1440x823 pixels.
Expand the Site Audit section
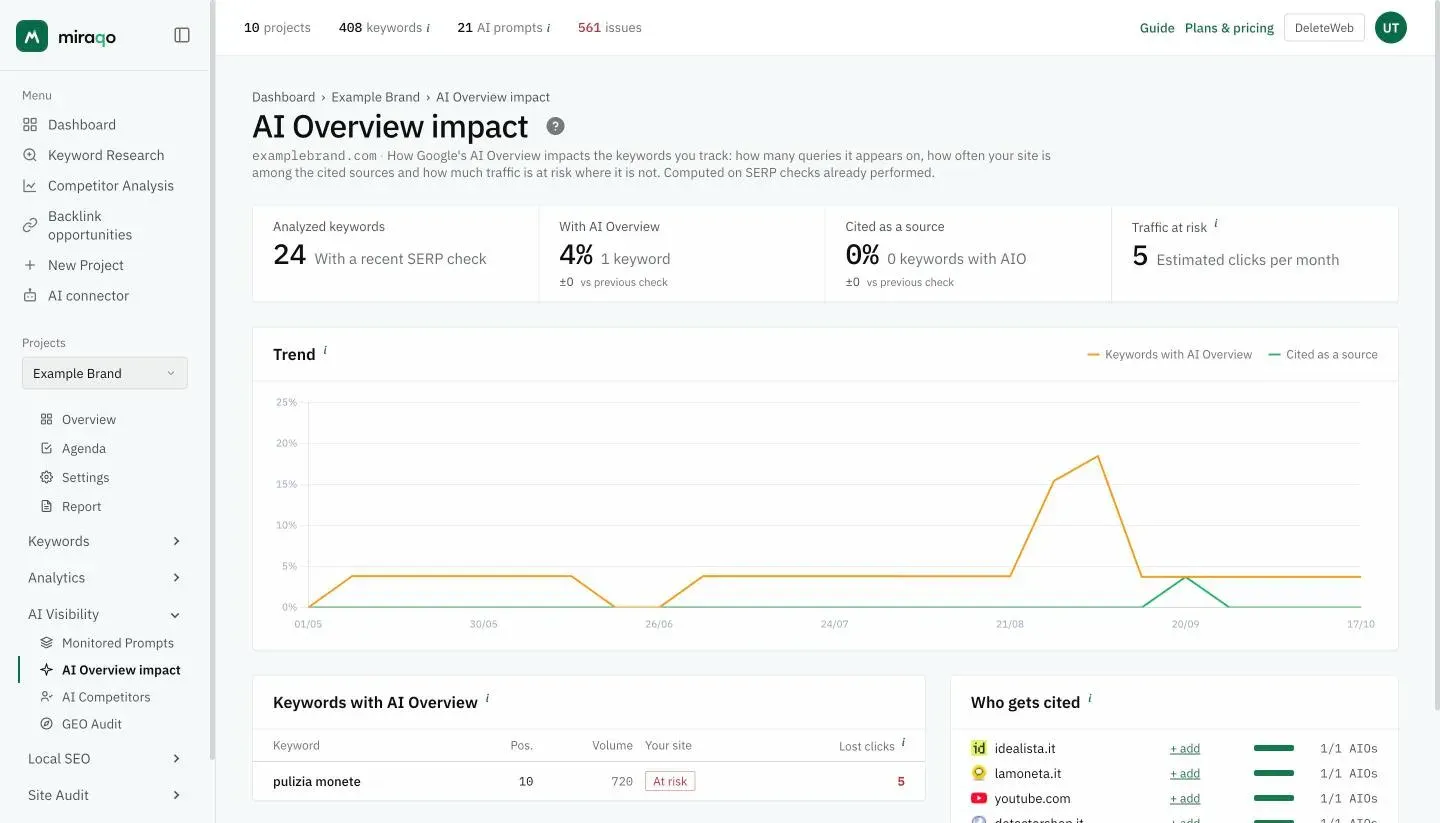[x=105, y=795]
